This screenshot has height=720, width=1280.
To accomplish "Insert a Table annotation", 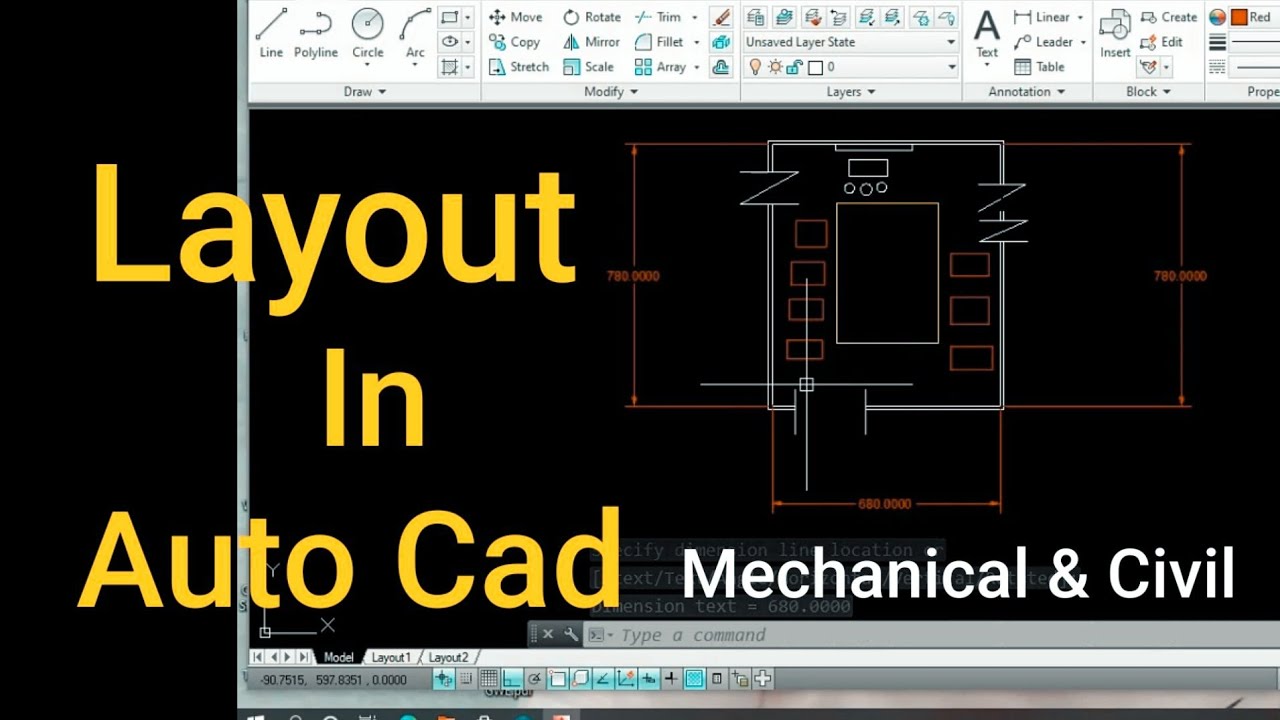I will tap(1039, 67).
